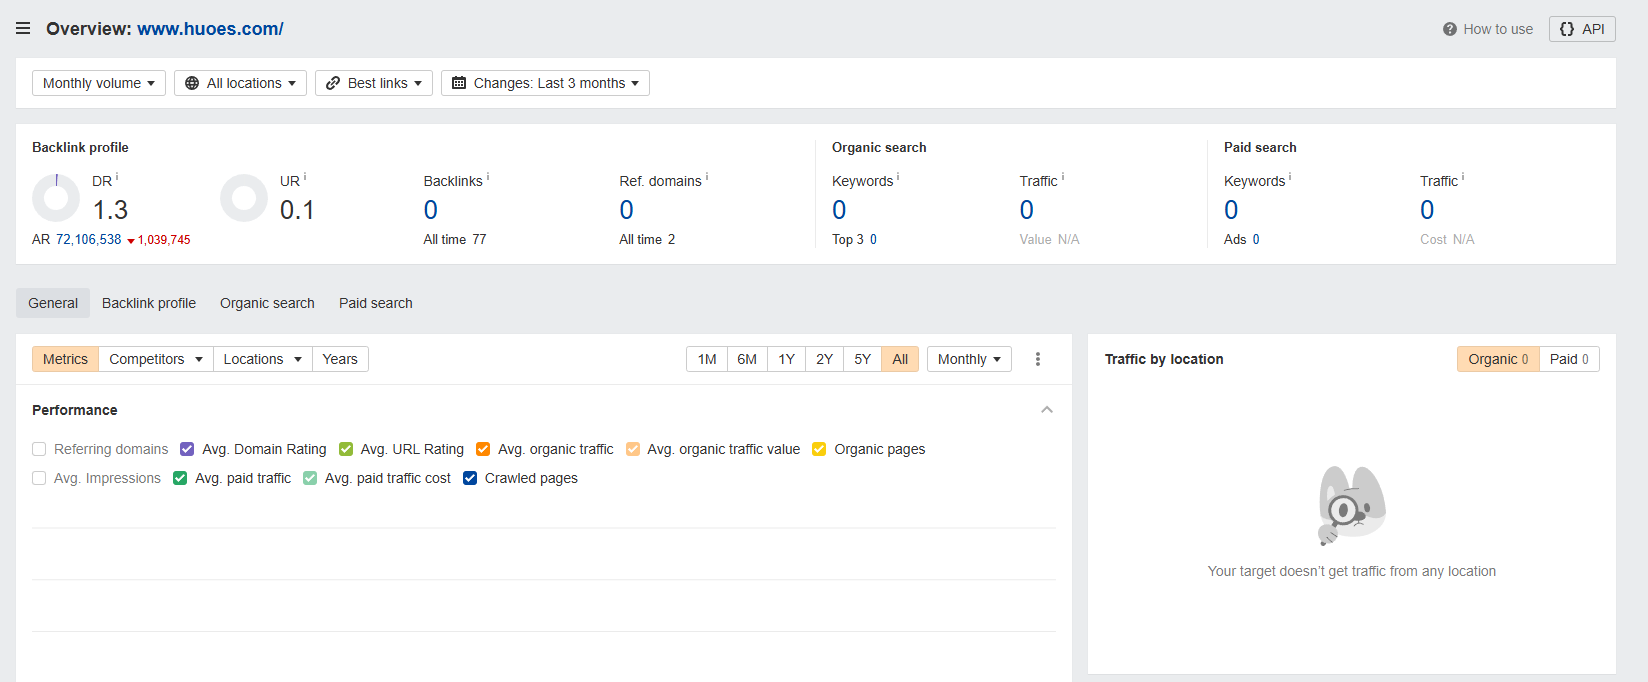The width and height of the screenshot is (1648, 682).
Task: Open the Best links dropdown
Action: (374, 83)
